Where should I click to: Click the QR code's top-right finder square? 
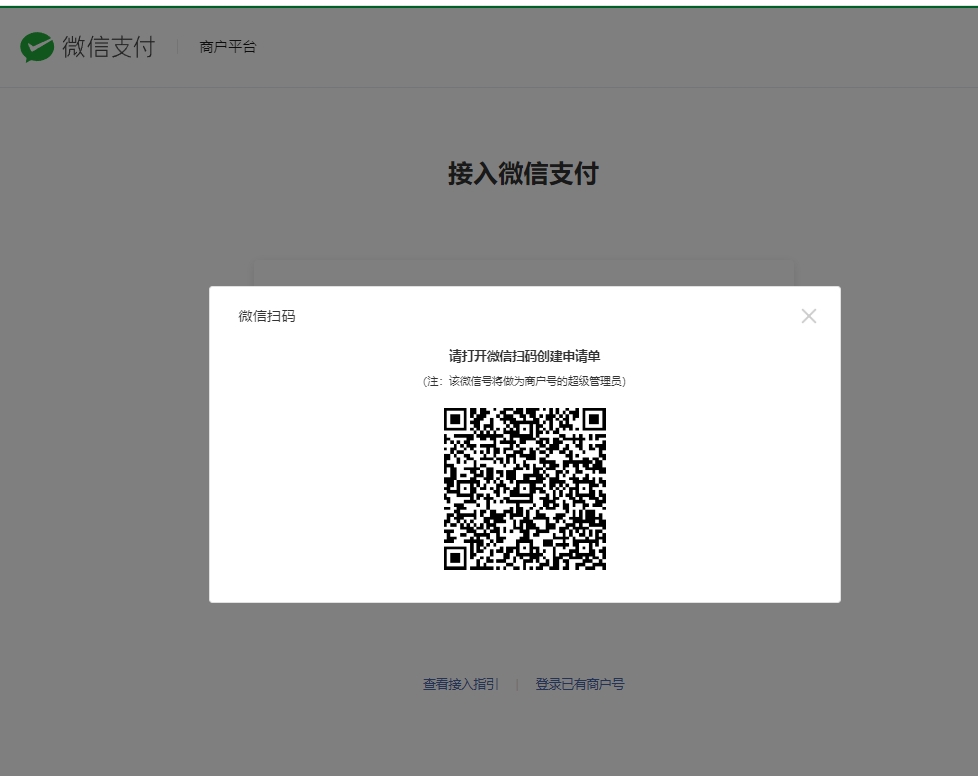[x=594, y=419]
